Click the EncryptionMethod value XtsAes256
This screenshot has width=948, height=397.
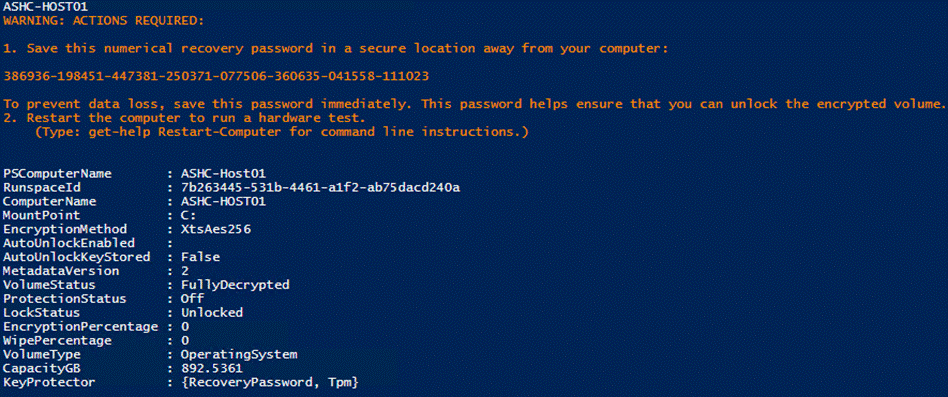click(216, 229)
